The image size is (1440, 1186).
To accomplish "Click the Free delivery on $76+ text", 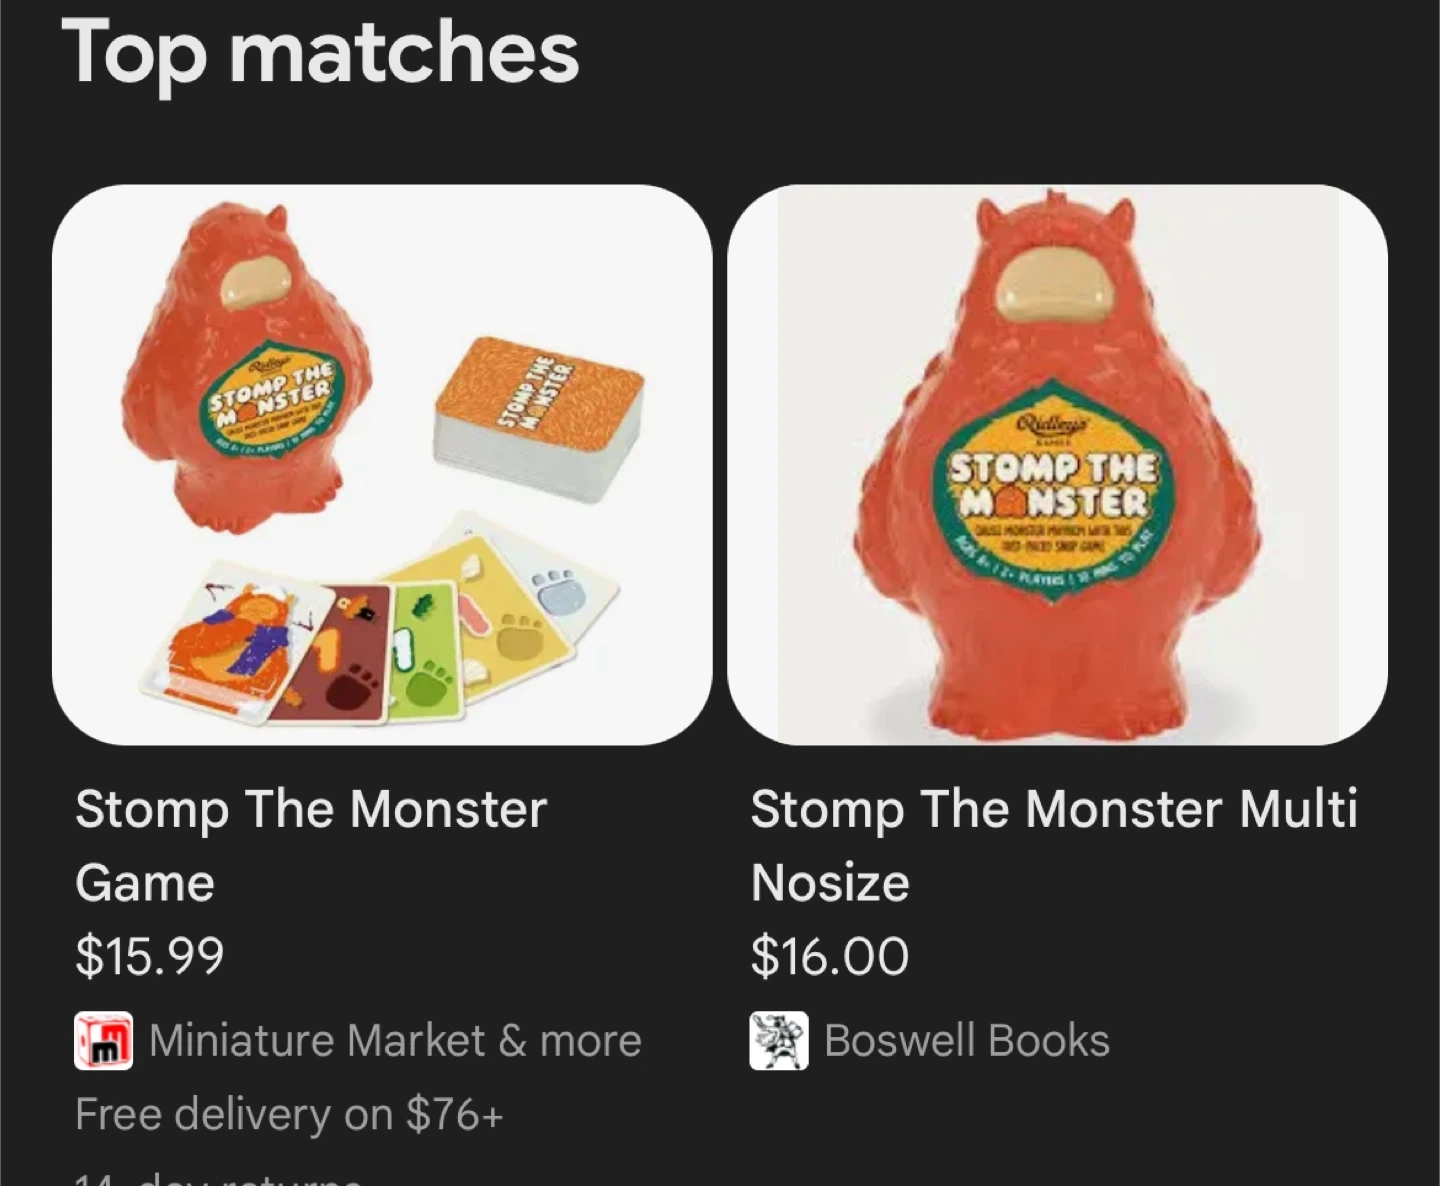I will (289, 1114).
